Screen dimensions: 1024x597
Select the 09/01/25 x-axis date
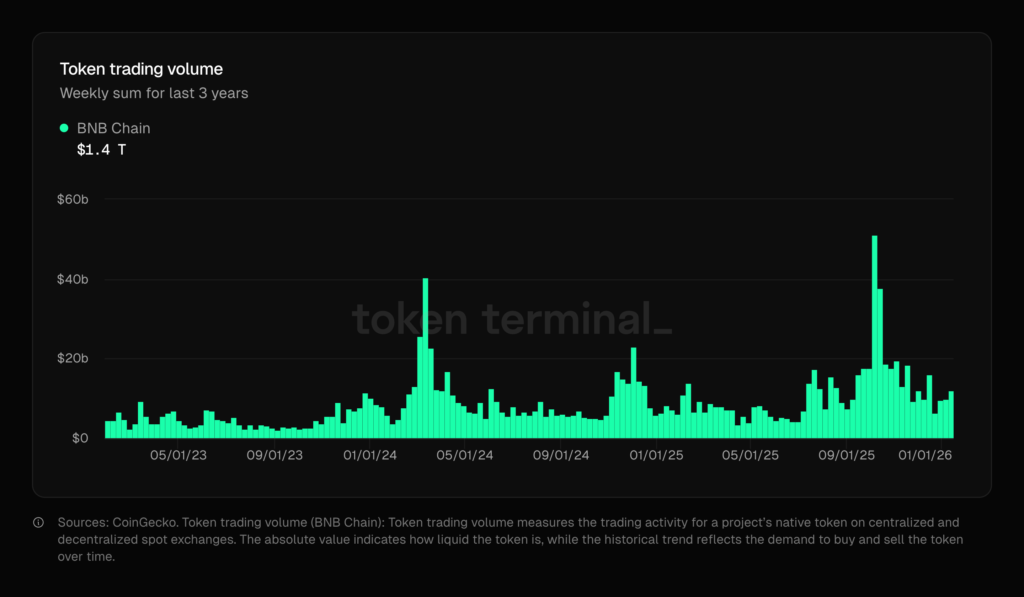(847, 456)
